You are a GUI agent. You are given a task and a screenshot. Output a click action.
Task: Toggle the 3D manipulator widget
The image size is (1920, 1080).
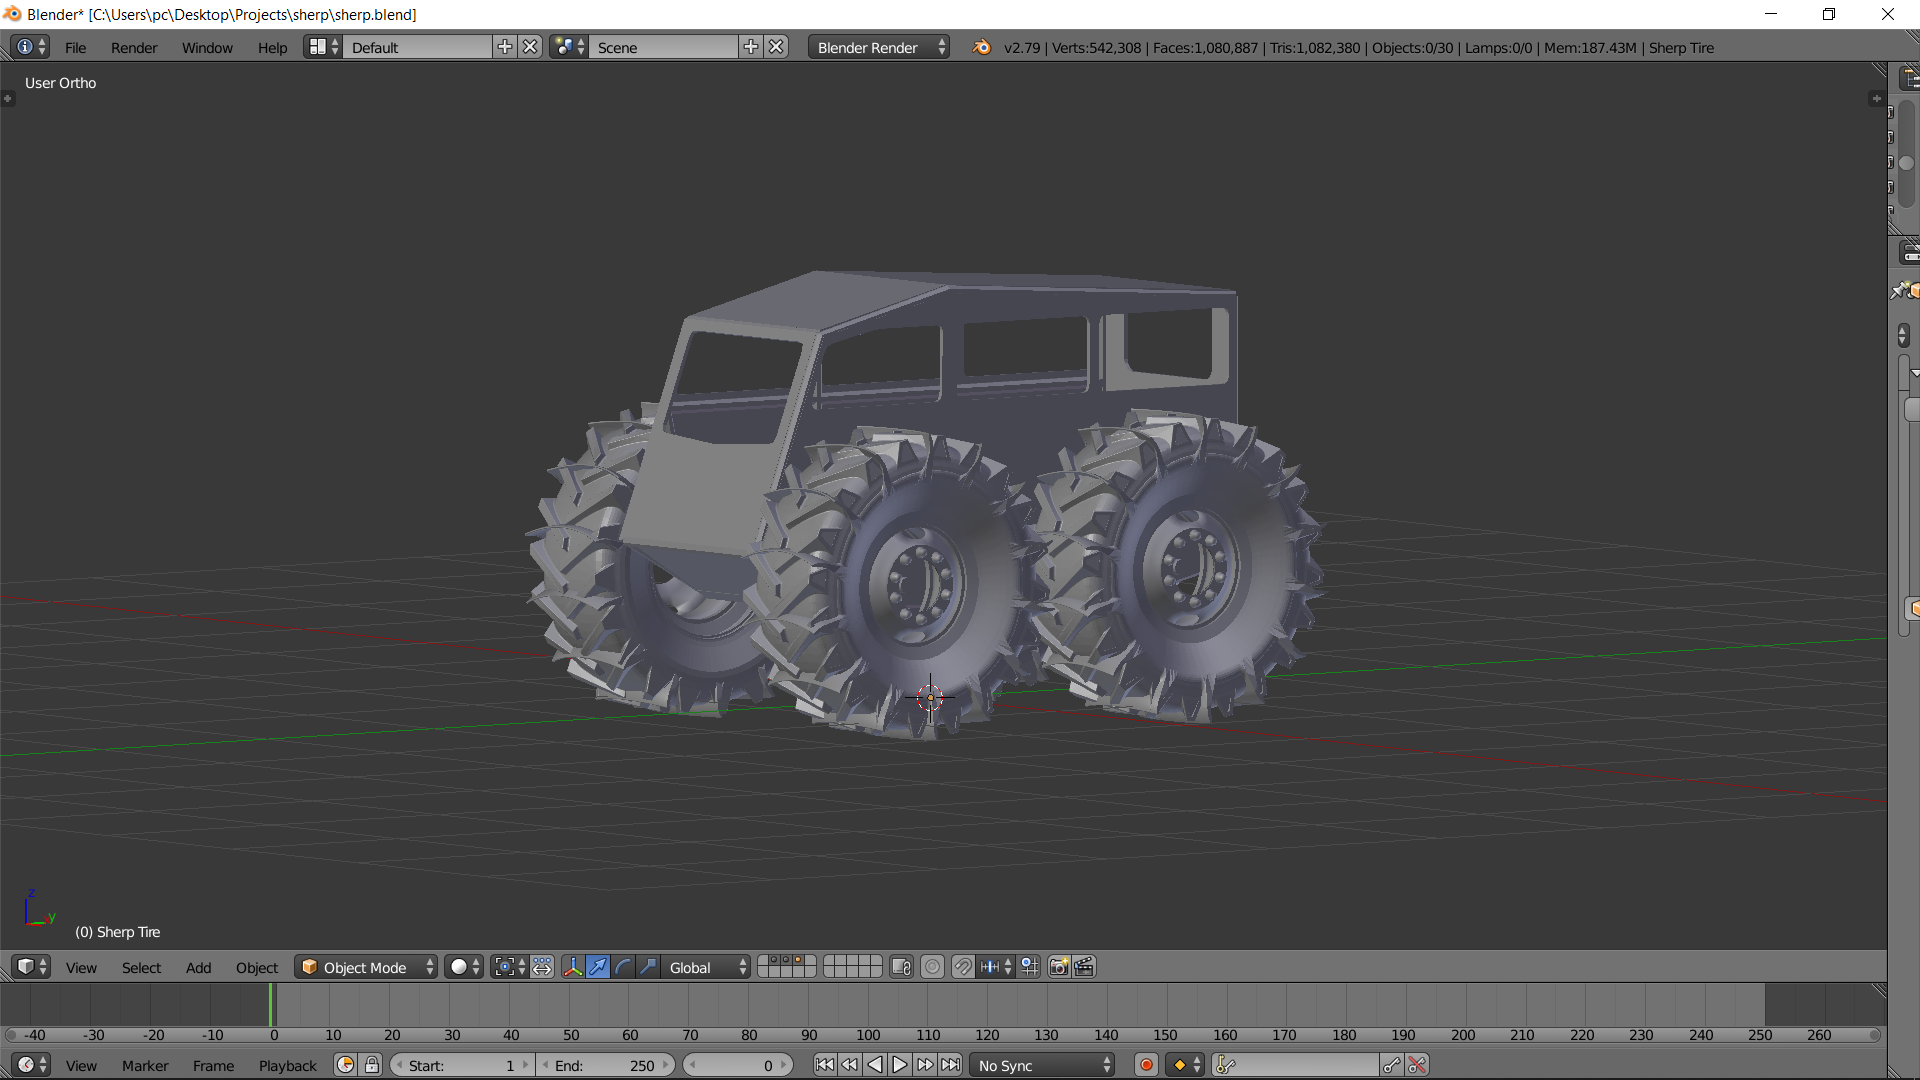pyautogui.click(x=572, y=967)
